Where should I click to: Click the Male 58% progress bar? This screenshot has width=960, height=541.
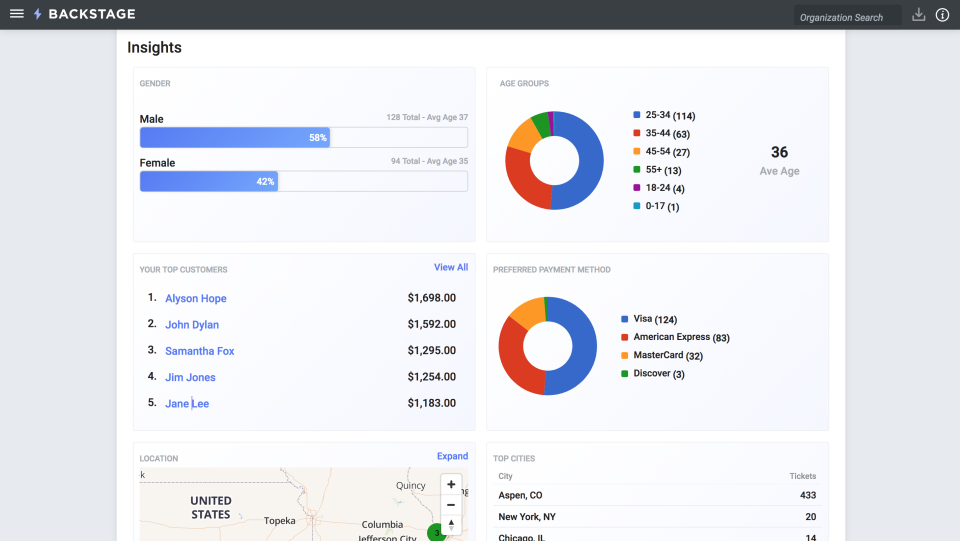click(235, 138)
